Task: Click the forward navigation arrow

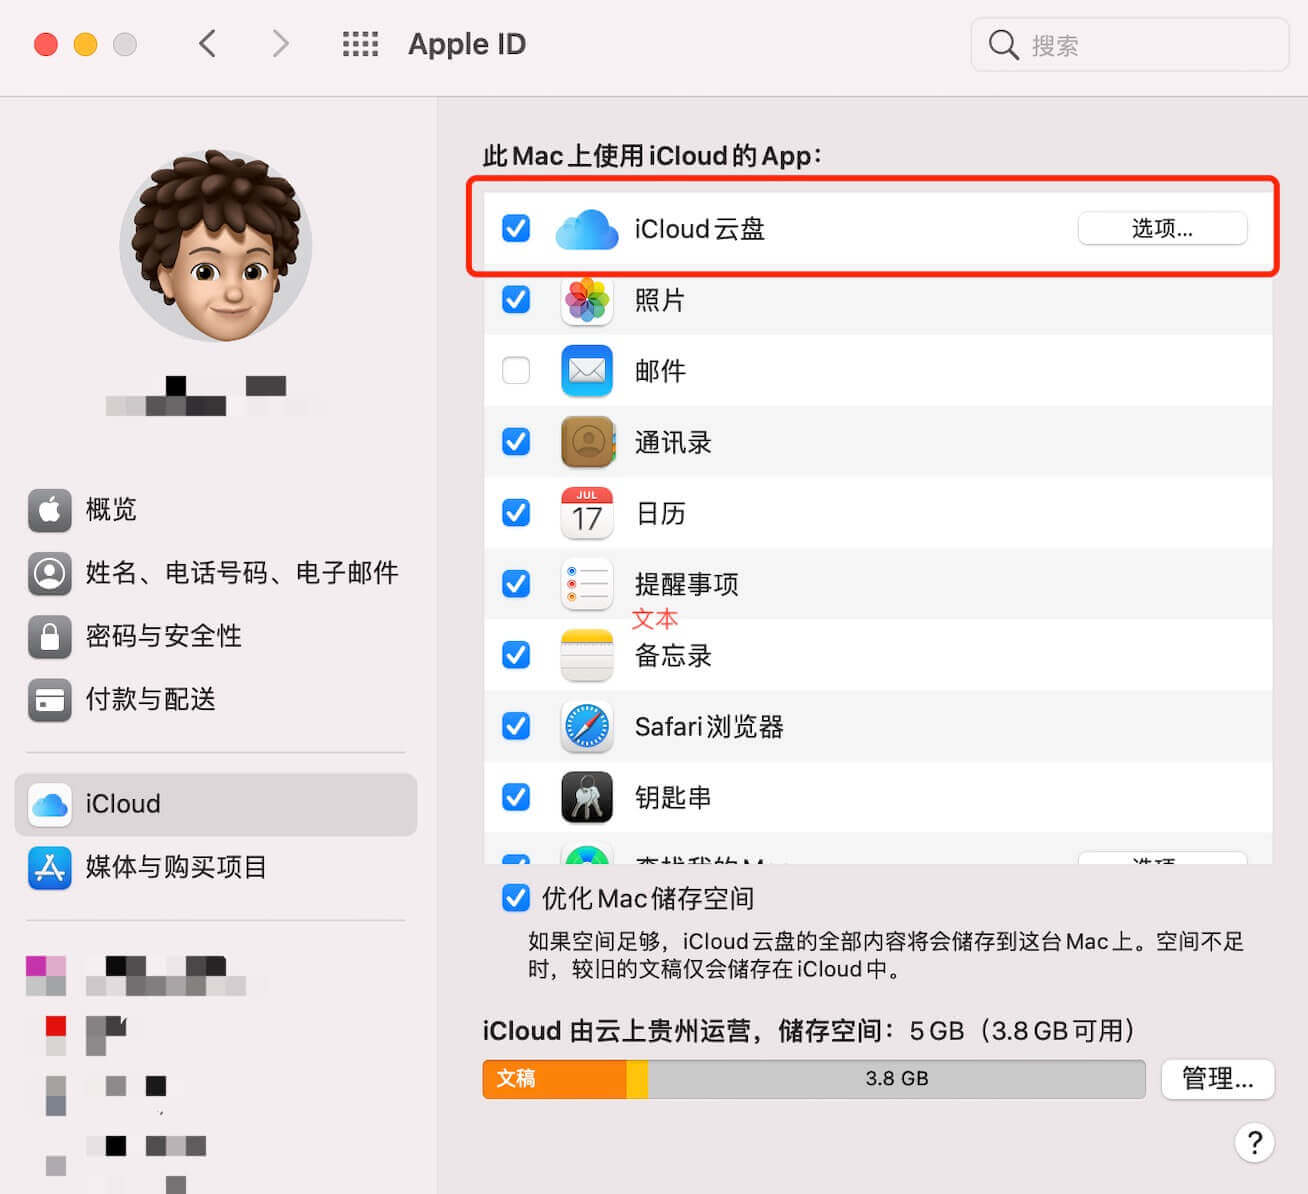Action: [280, 44]
